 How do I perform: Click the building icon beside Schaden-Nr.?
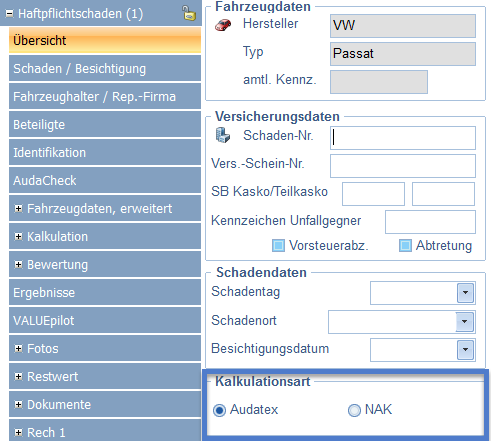223,135
